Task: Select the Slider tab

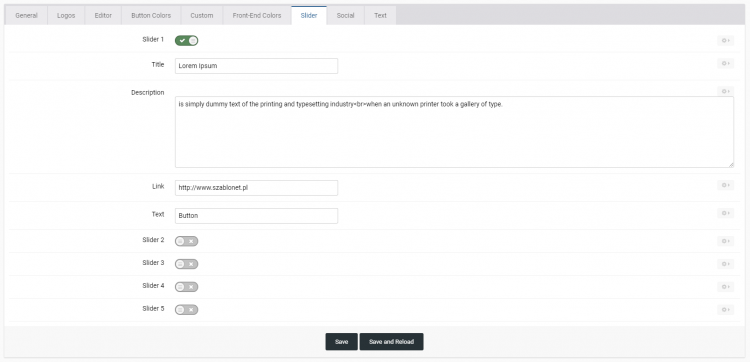Action: point(309,15)
